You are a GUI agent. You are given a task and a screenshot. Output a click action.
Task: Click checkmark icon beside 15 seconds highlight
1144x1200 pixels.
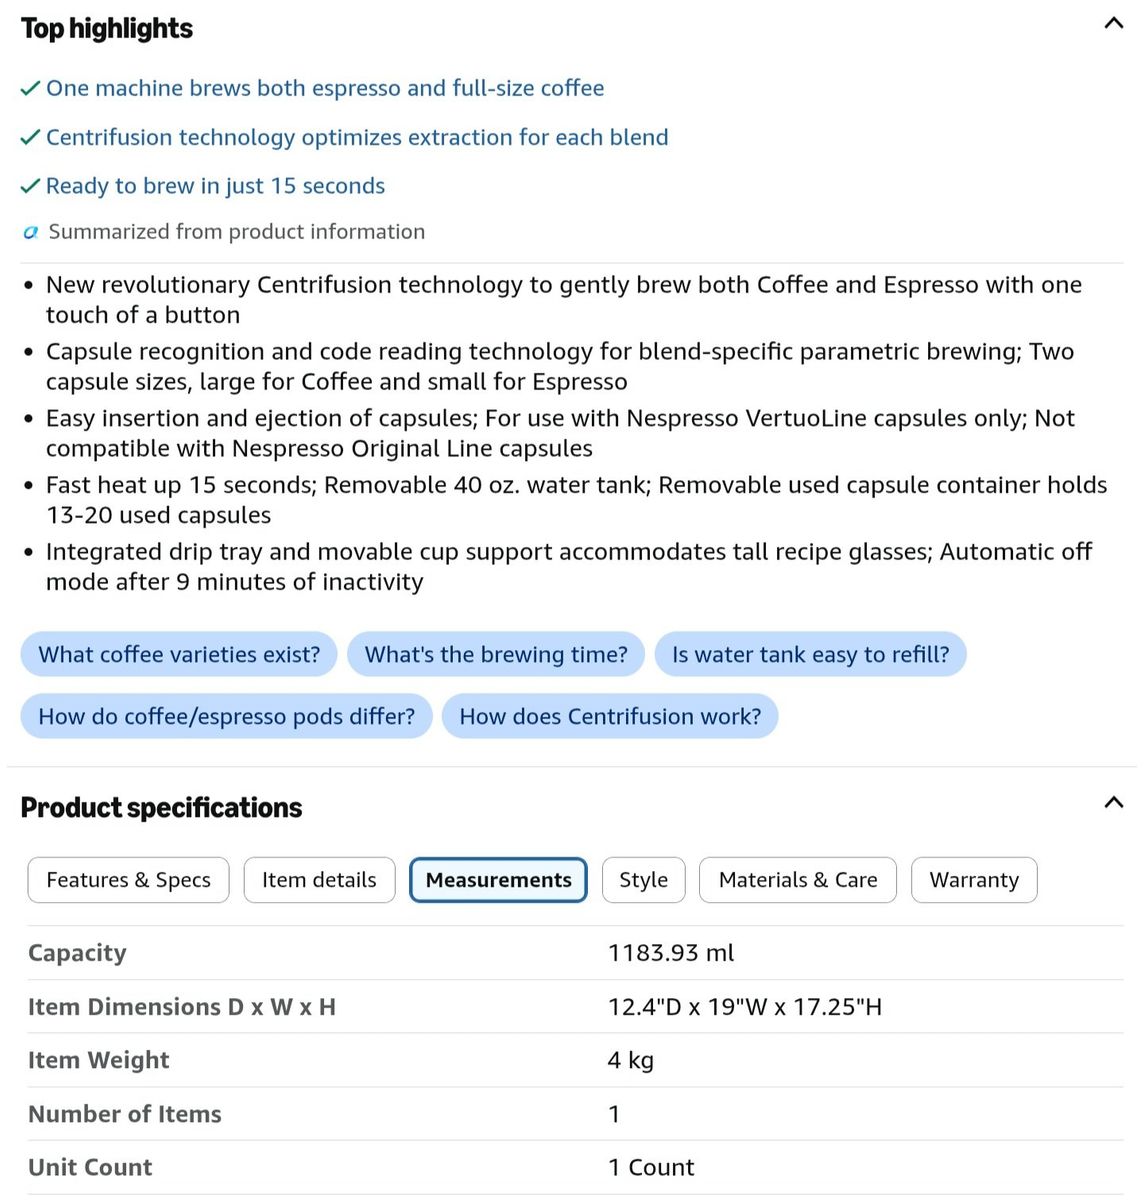pos(30,187)
